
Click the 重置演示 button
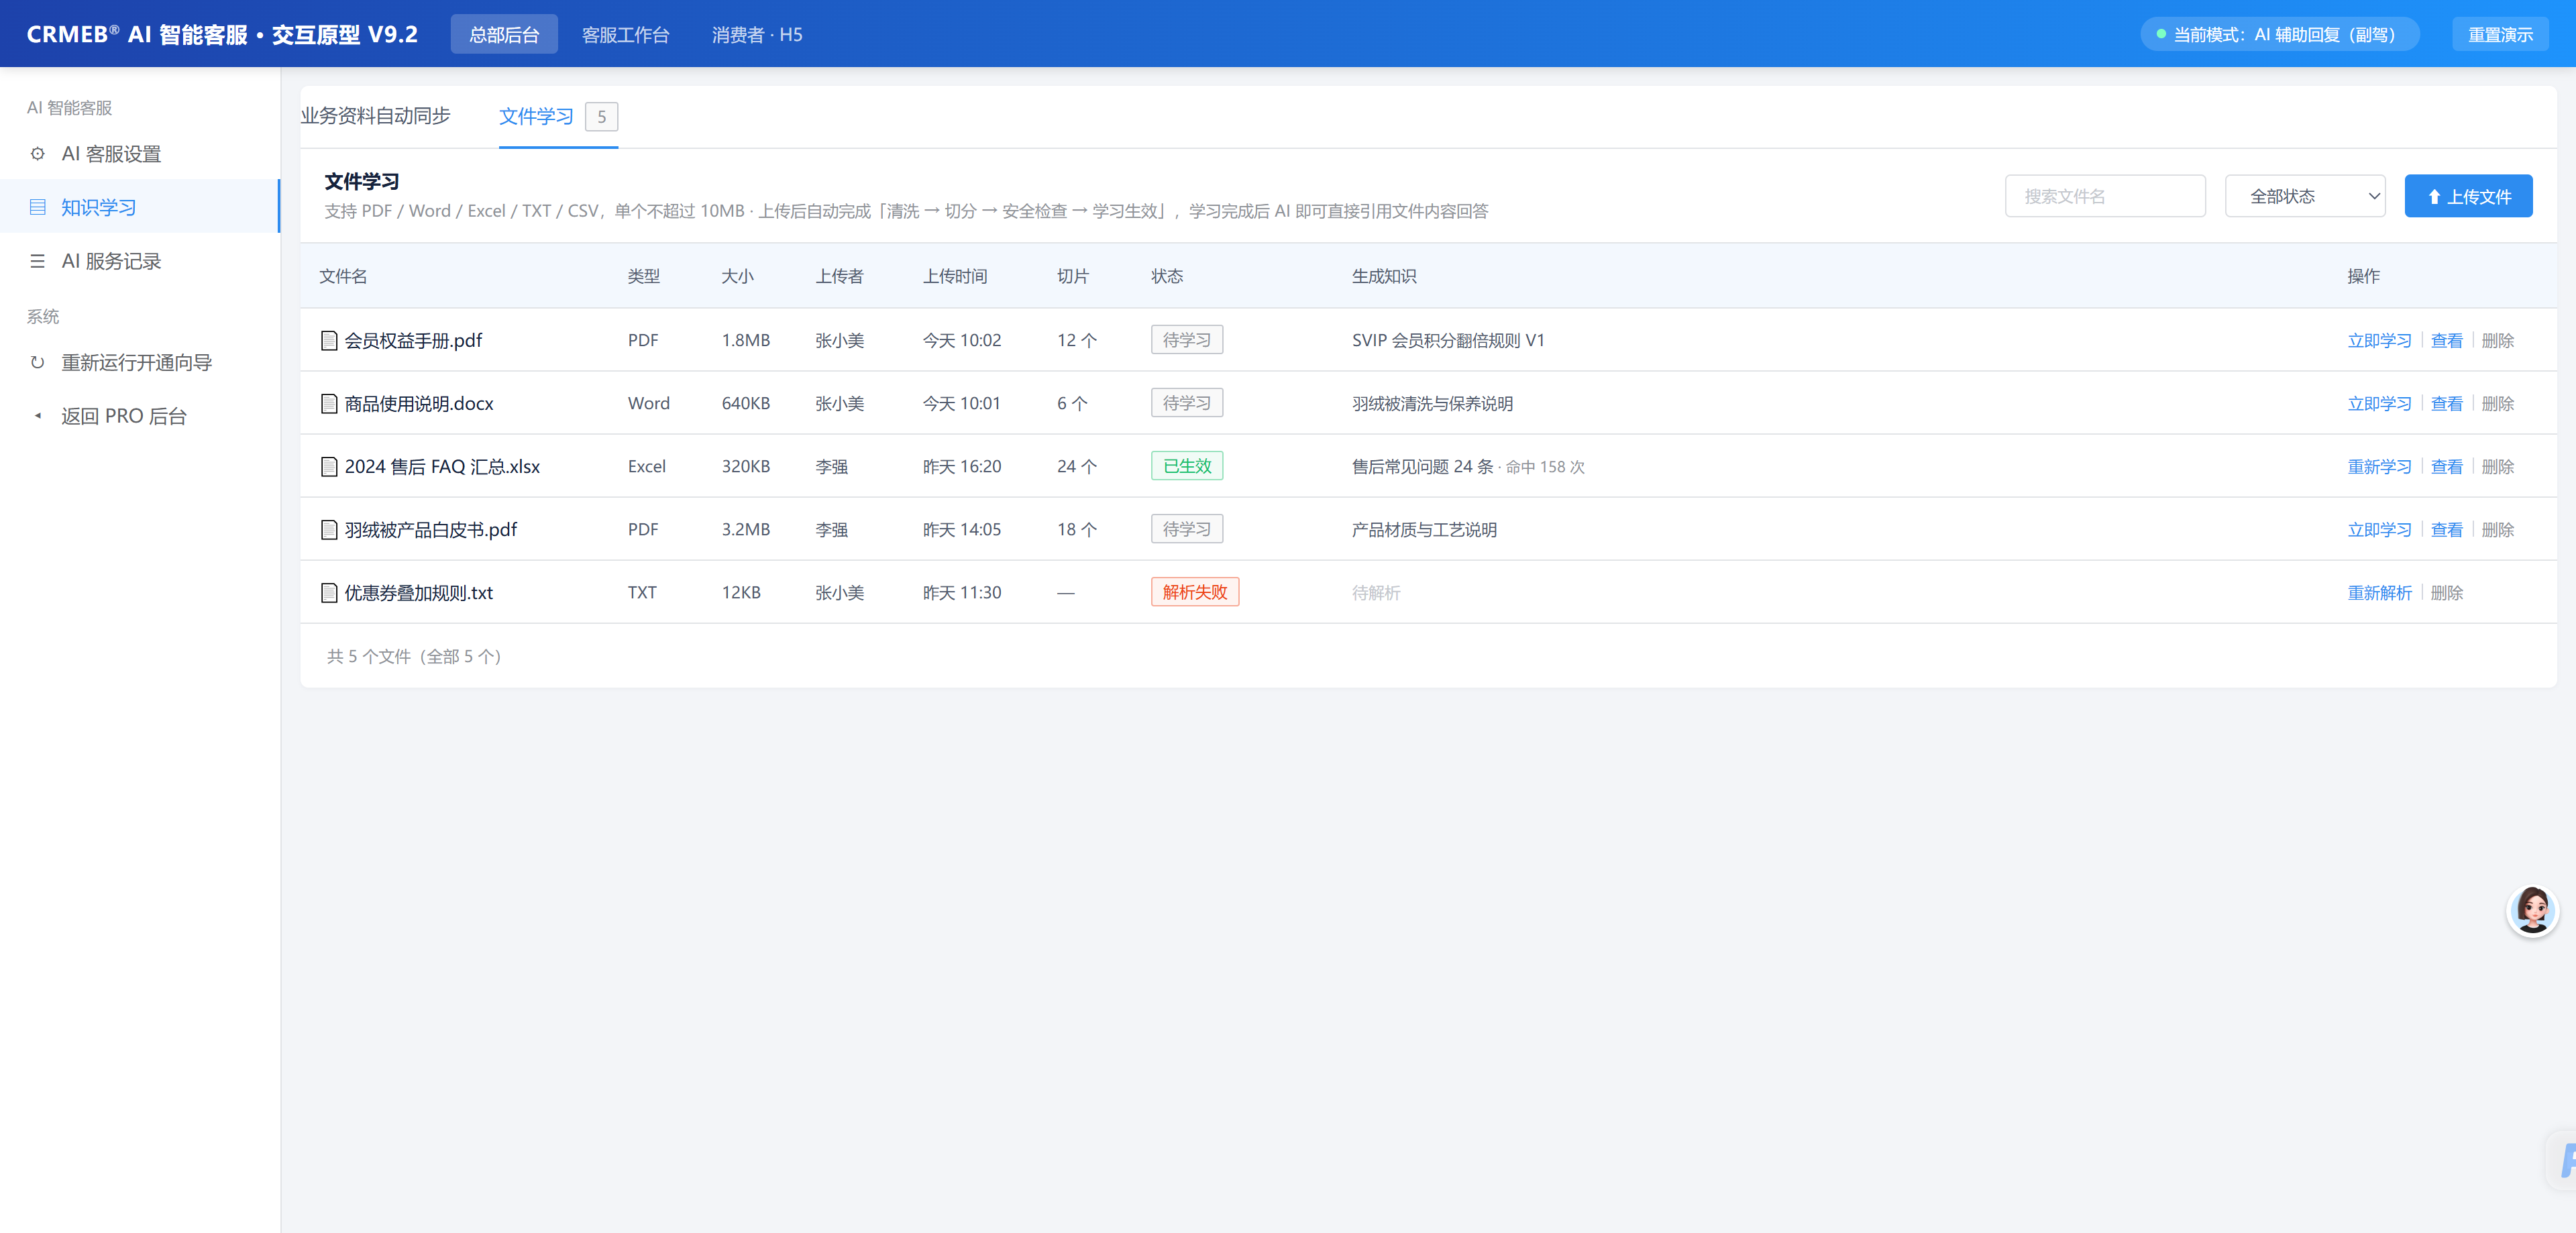click(x=2499, y=34)
